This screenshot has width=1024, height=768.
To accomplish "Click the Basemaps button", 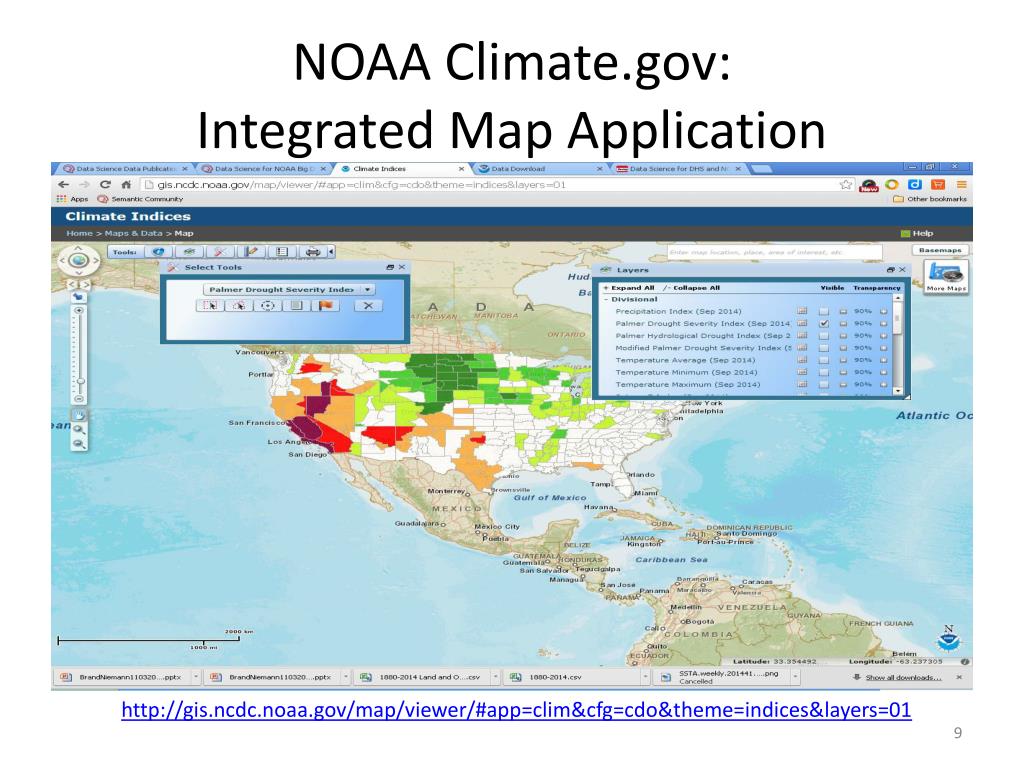I will (x=940, y=250).
